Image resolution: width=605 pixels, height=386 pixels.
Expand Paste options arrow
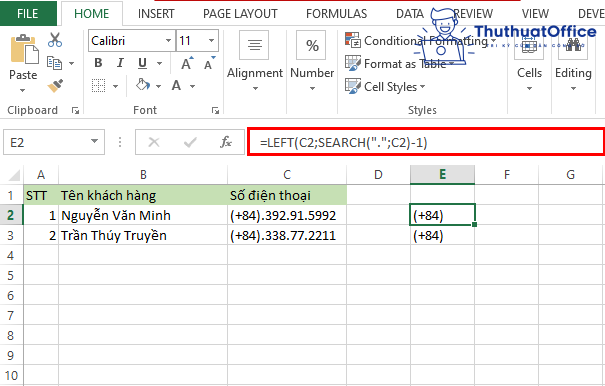tap(22, 90)
